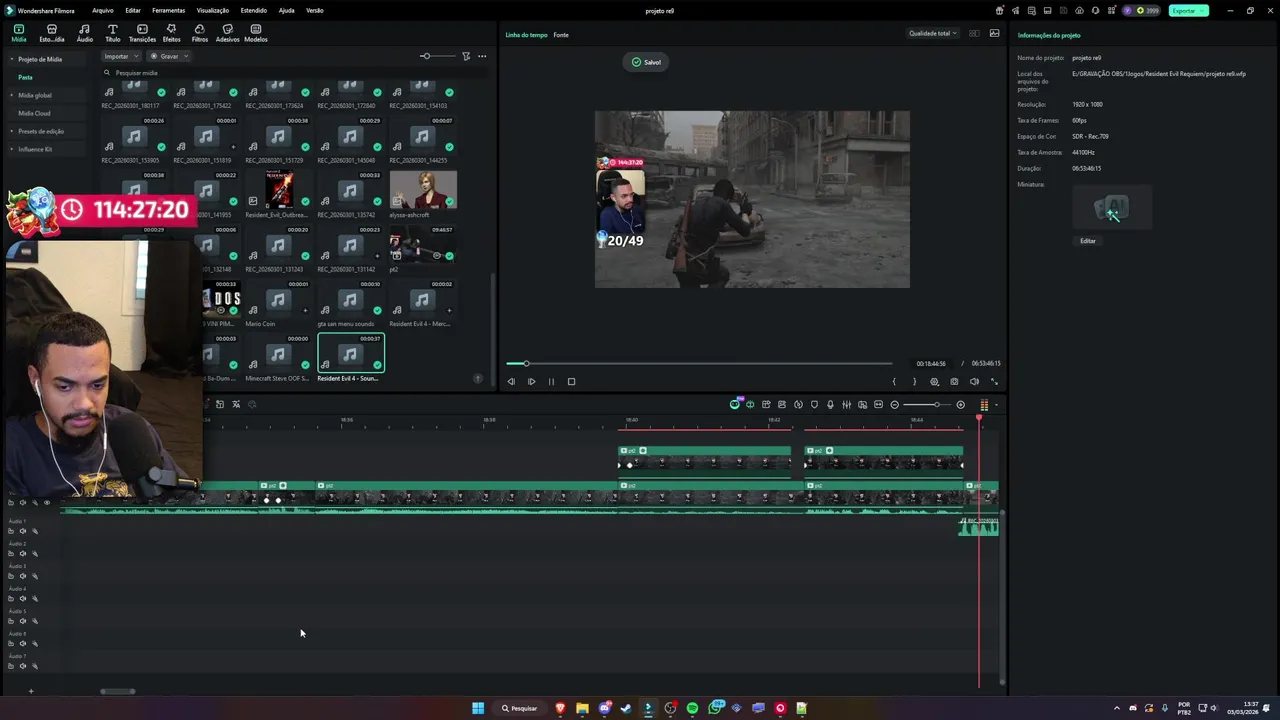Open the Qualidade total dropdown
This screenshot has width=1280, height=720.
click(x=932, y=33)
